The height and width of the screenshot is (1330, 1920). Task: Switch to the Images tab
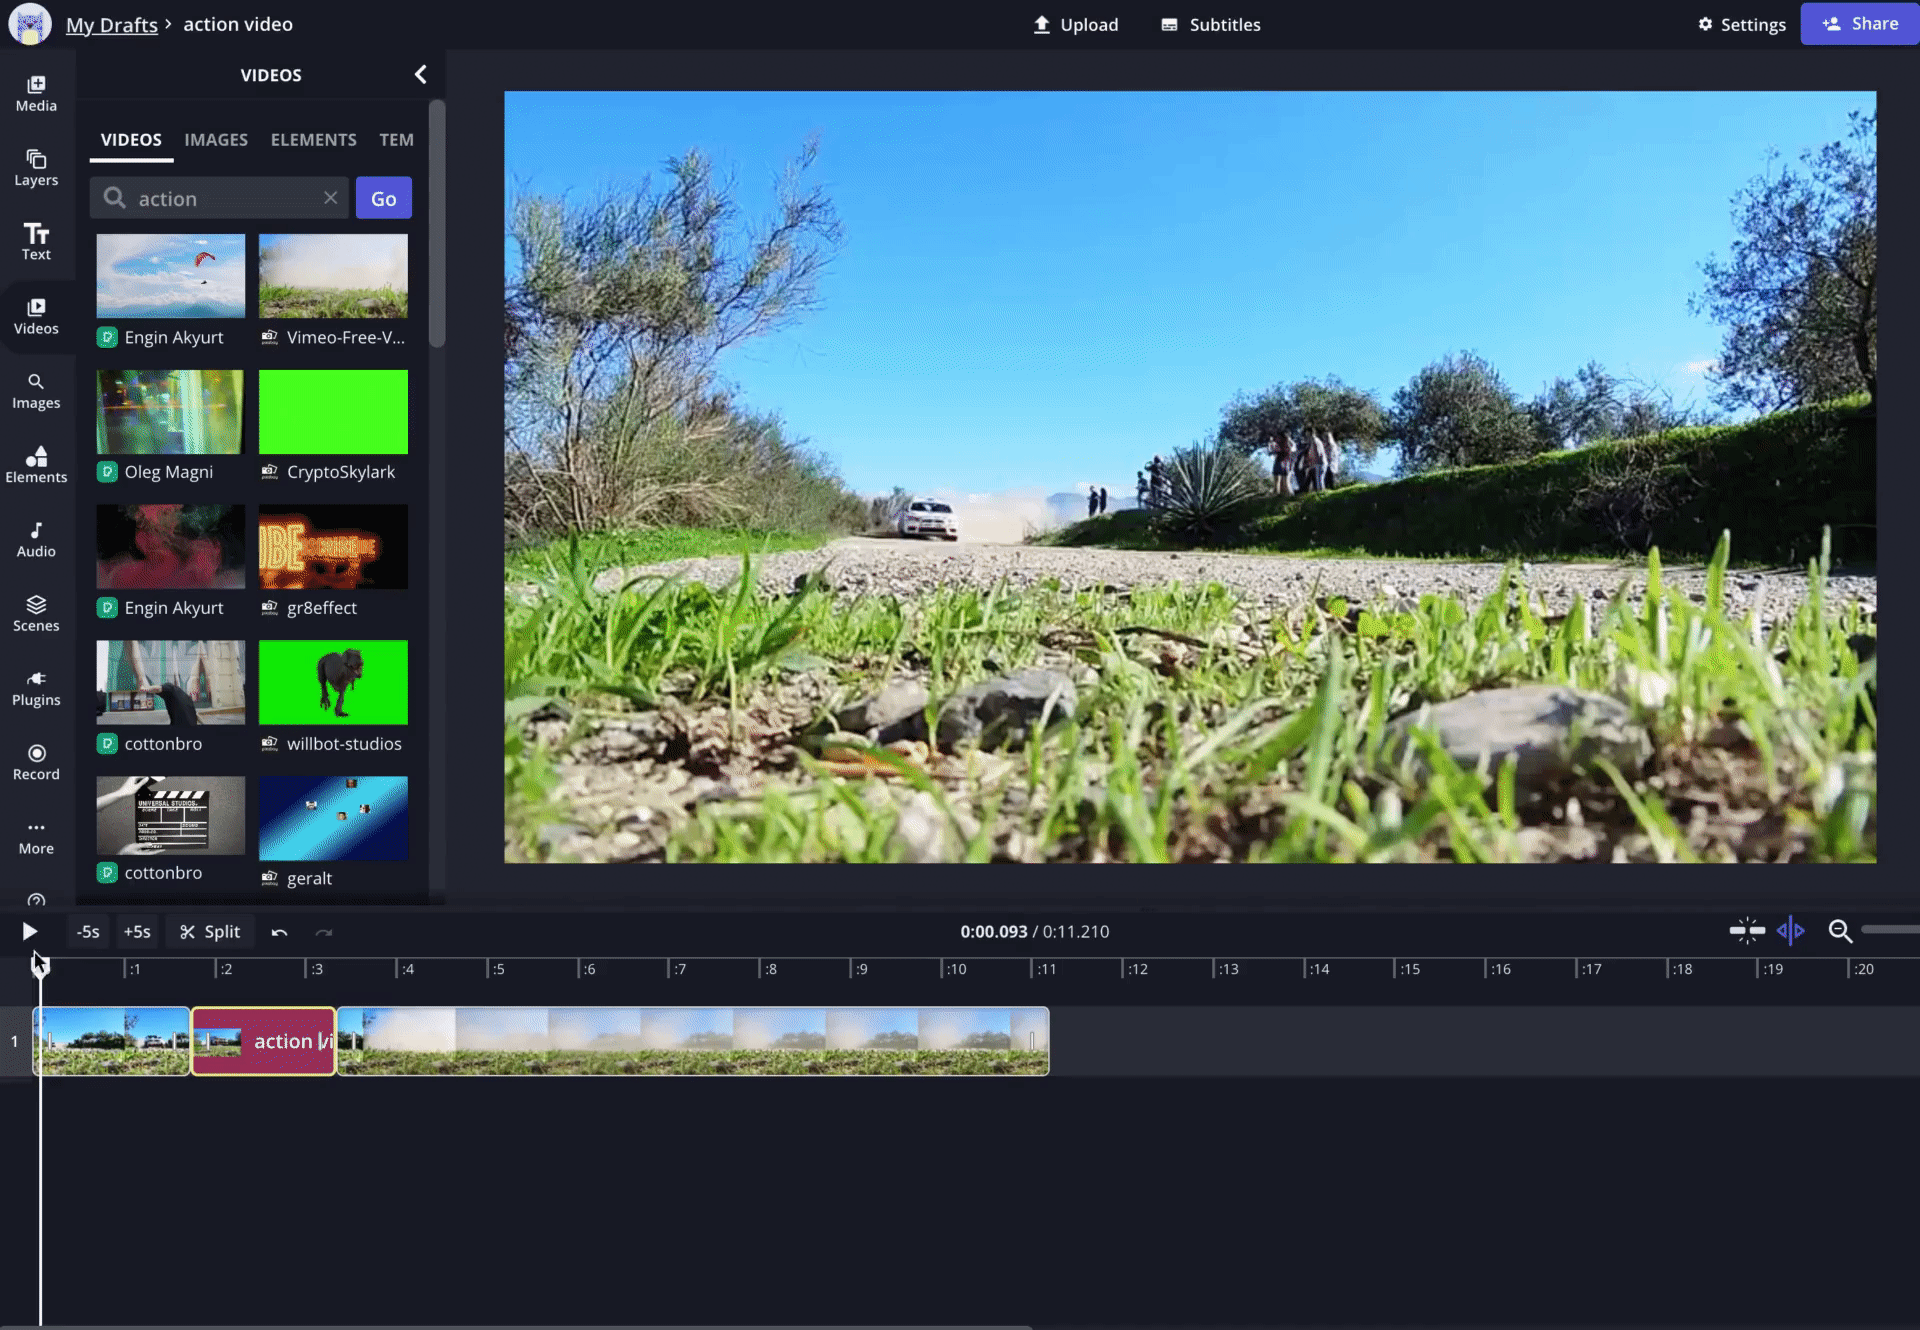216,140
